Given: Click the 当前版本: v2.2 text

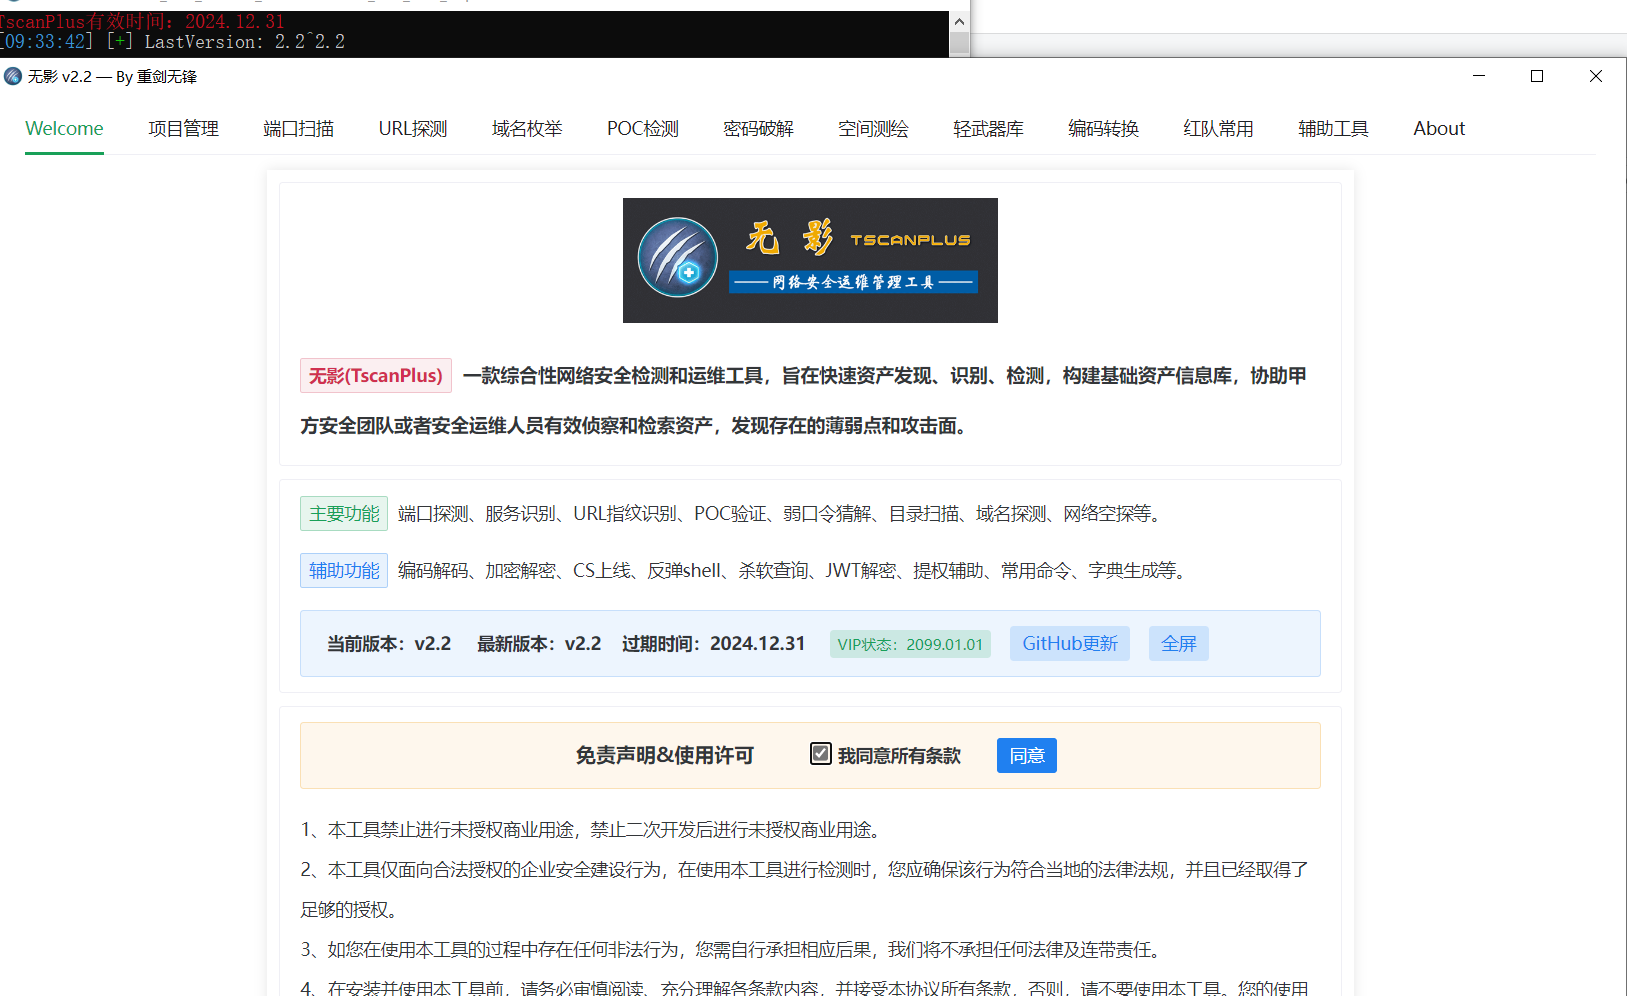Looking at the screenshot, I should click(x=389, y=644).
